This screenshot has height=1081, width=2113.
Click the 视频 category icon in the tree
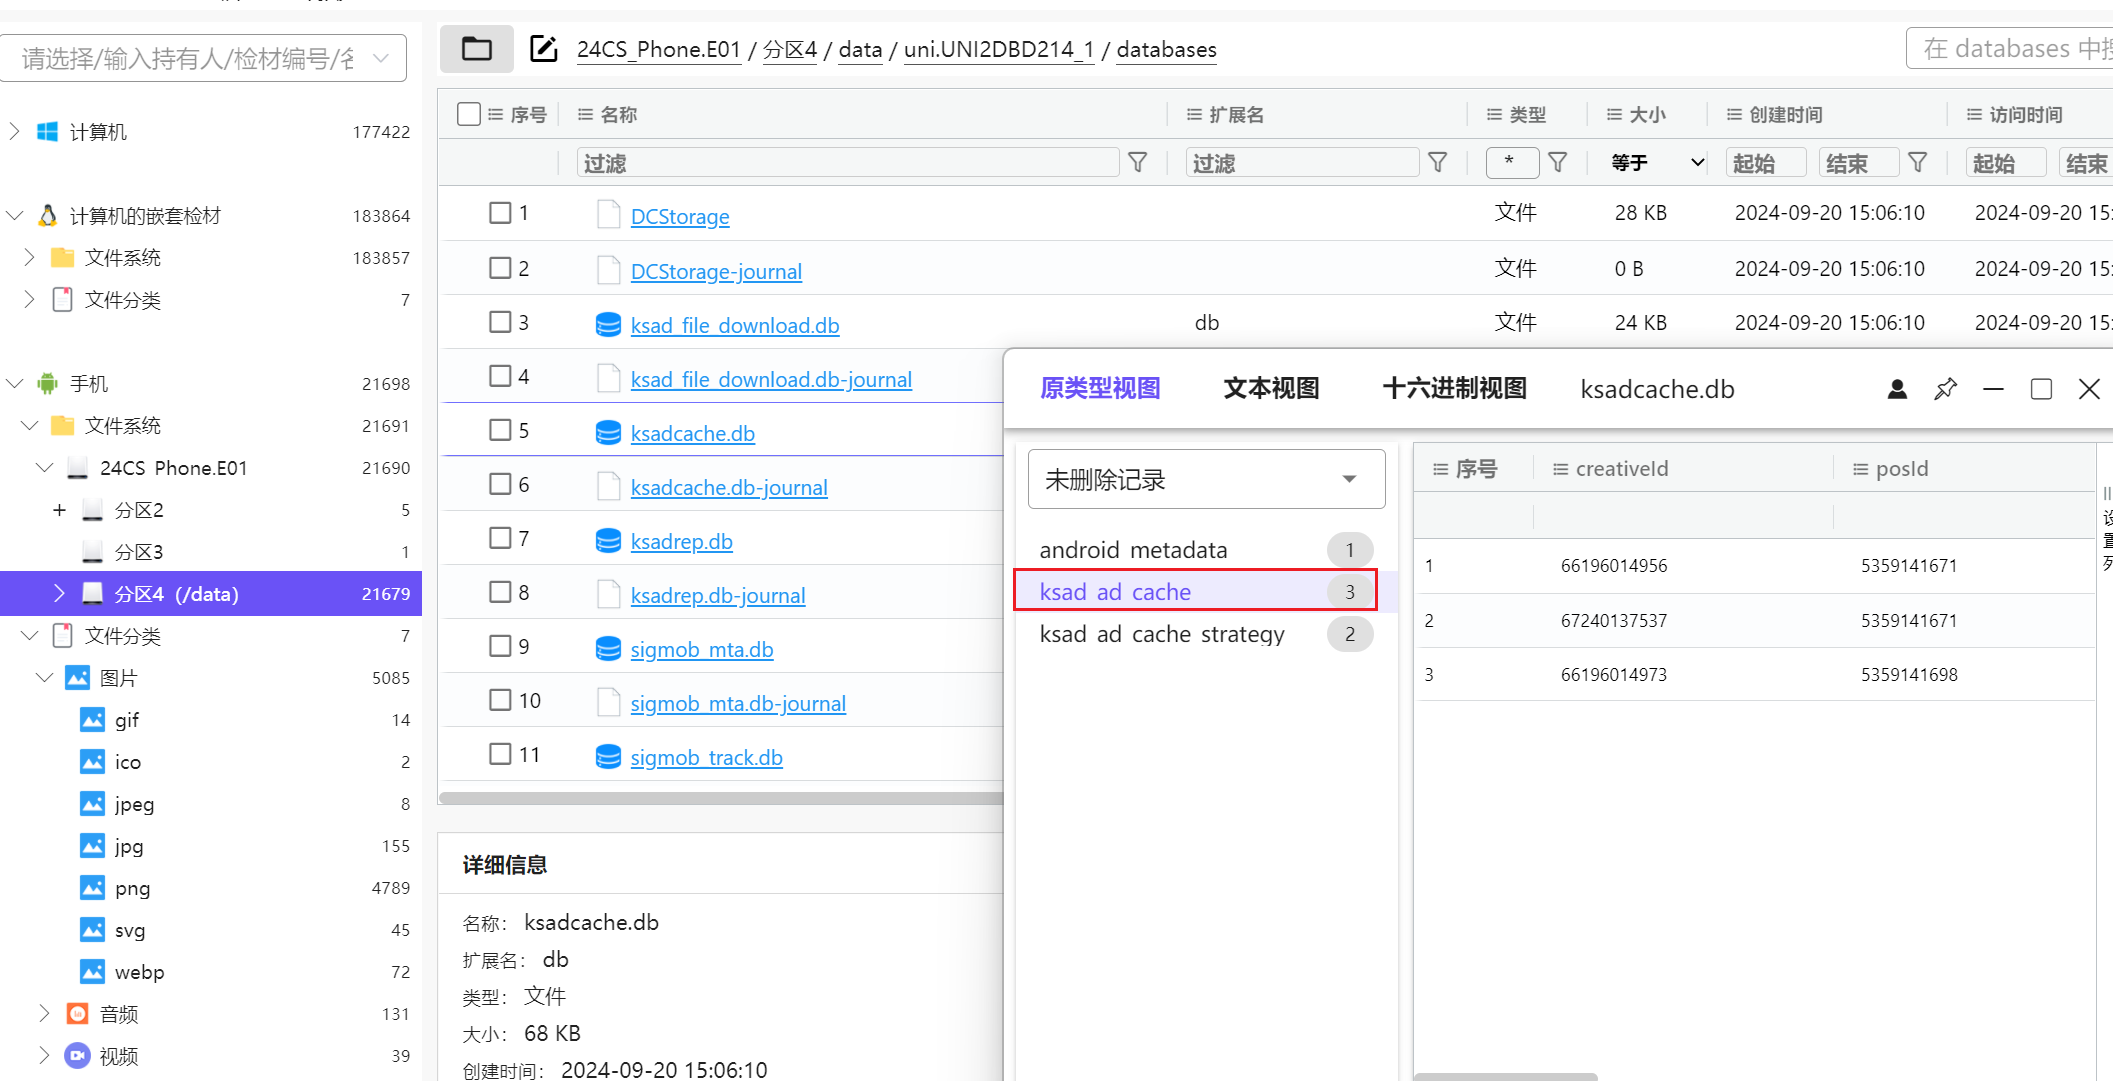point(77,1056)
